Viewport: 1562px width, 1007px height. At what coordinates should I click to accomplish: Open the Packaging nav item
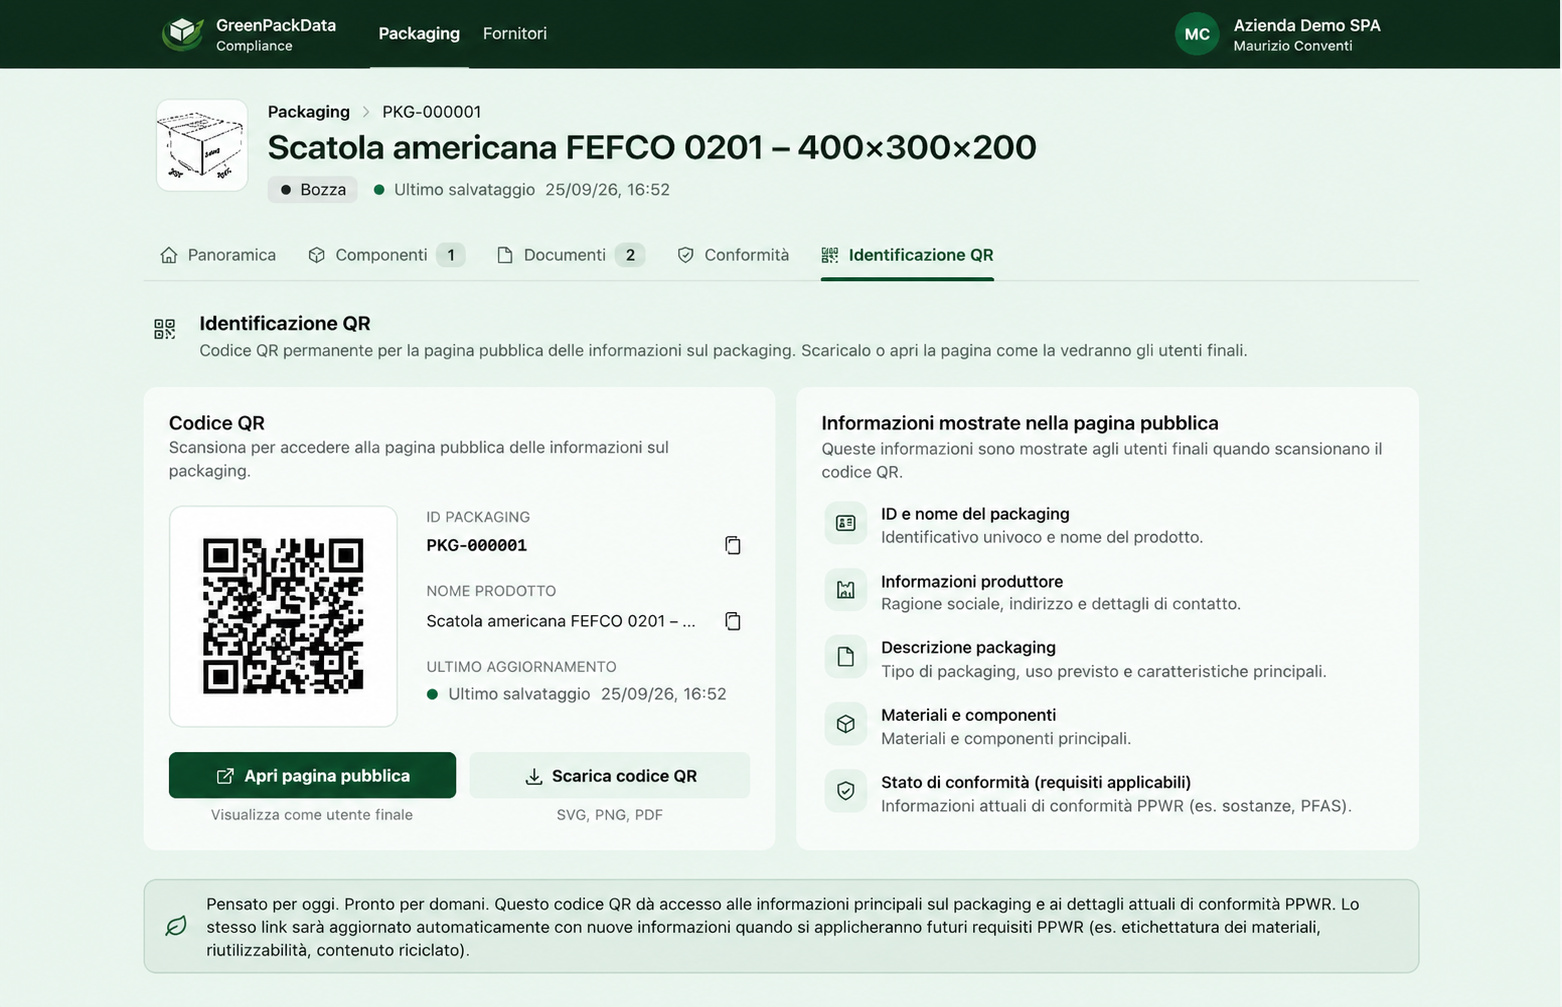419,33
